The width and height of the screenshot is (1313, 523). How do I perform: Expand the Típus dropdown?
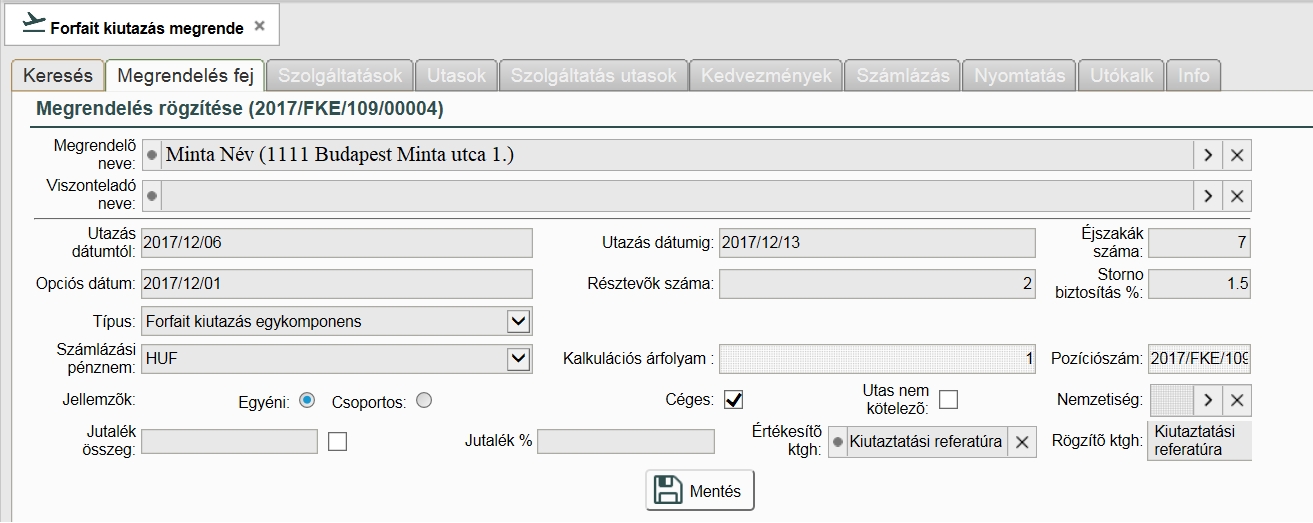tap(518, 321)
